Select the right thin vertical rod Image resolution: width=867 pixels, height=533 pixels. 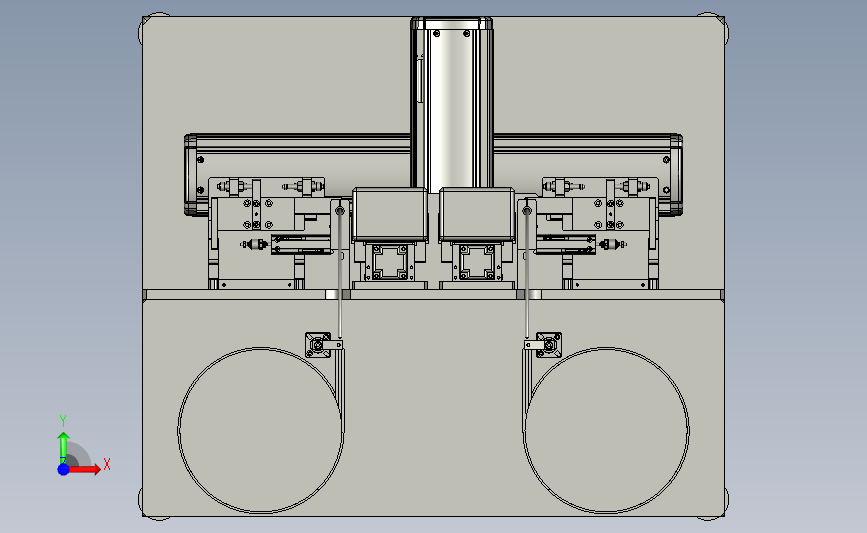[527, 274]
